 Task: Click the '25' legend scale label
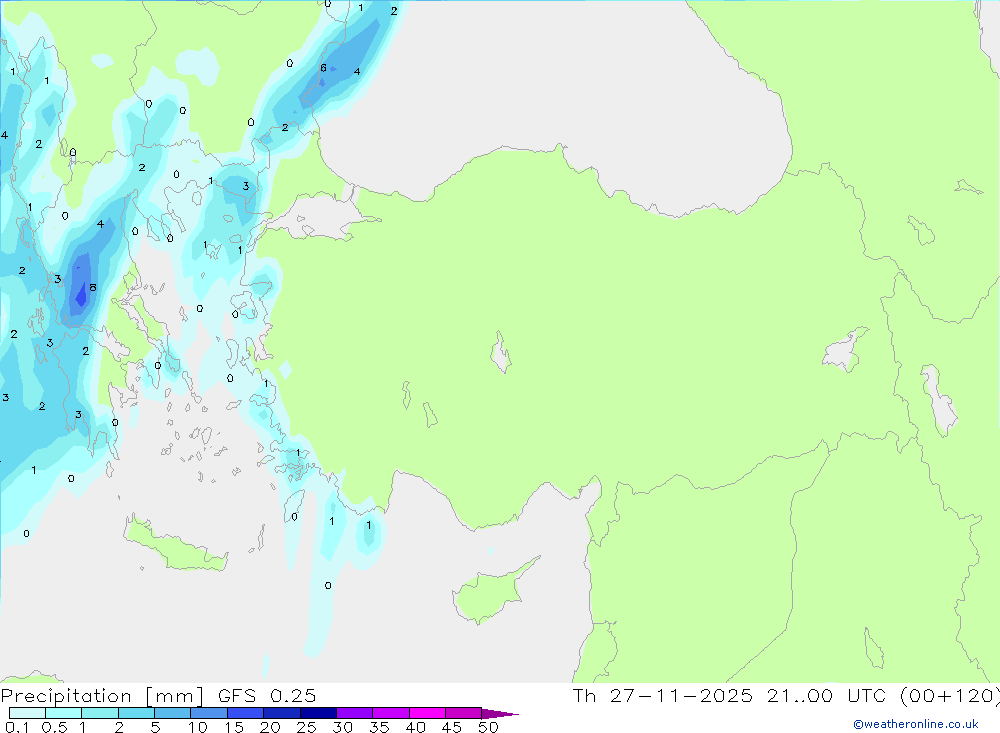pos(306,727)
